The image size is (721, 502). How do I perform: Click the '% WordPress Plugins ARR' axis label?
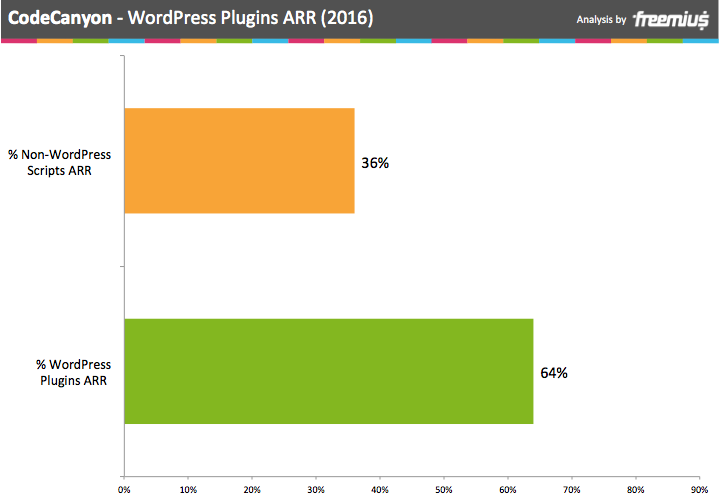point(74,372)
